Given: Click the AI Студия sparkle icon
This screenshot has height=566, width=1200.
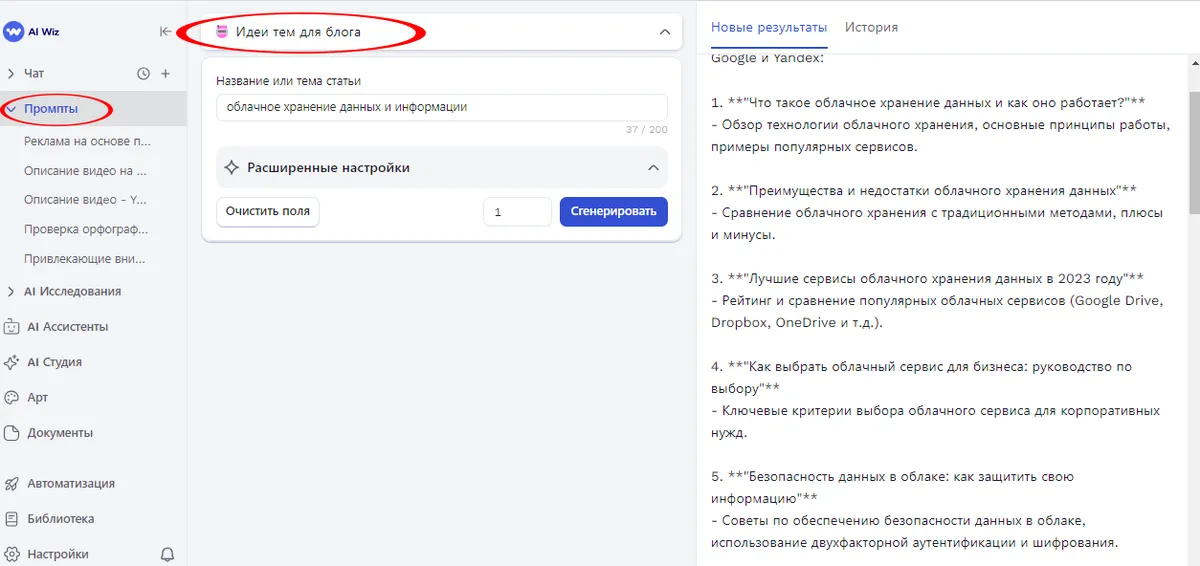Looking at the screenshot, I should (x=11, y=362).
